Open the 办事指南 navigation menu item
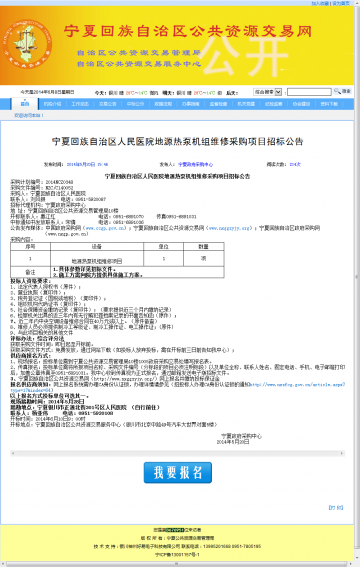The height and width of the screenshot is (567, 360). [190, 104]
